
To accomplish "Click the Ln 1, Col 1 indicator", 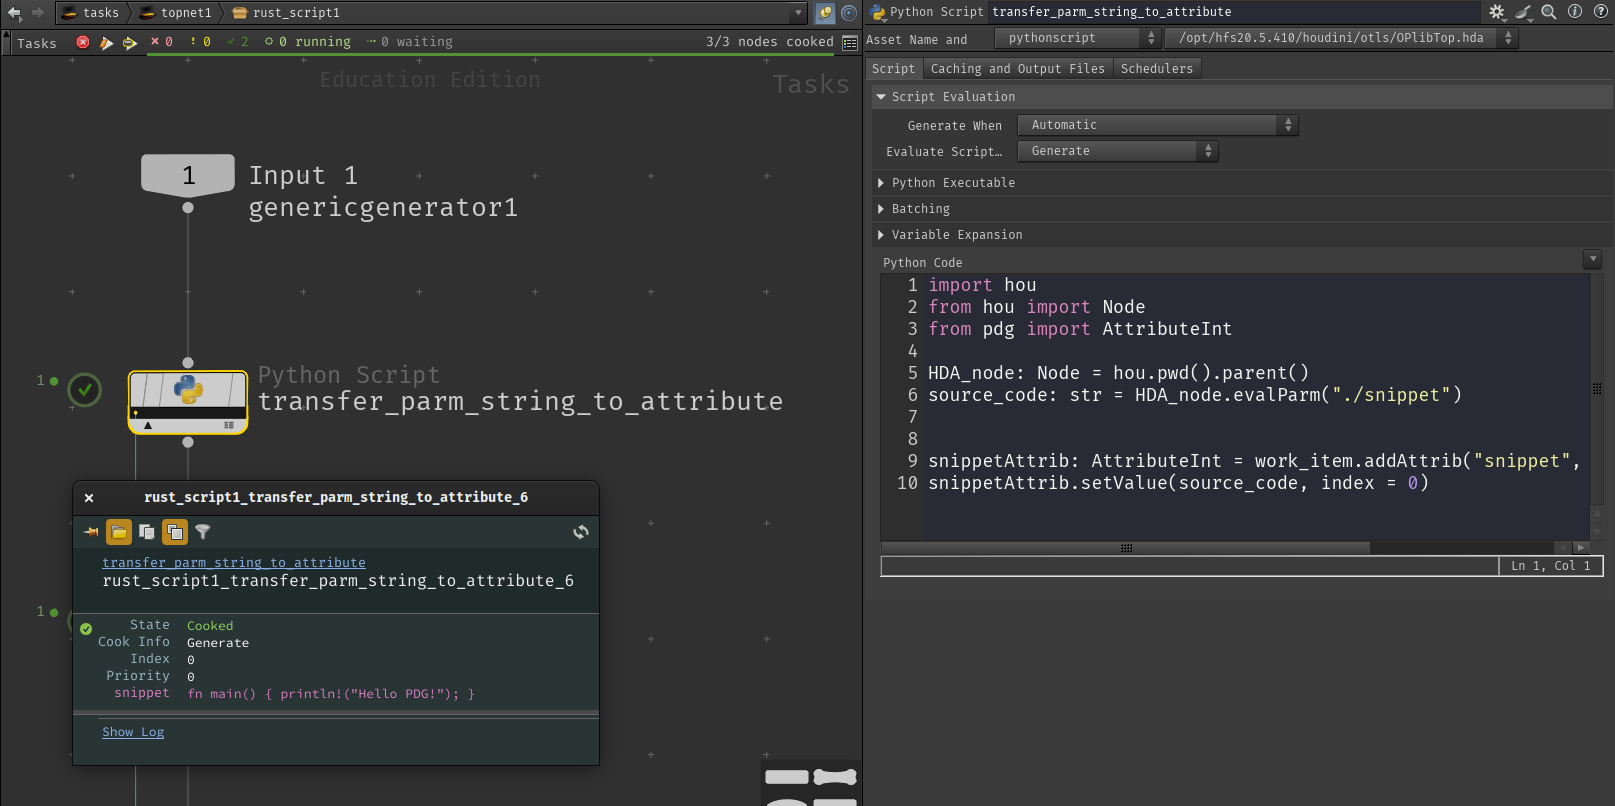I will [x=1550, y=566].
